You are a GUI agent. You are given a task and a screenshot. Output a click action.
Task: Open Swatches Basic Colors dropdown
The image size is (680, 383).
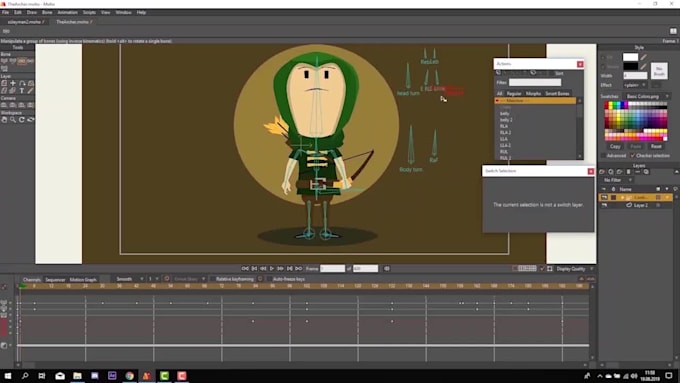pyautogui.click(x=648, y=96)
